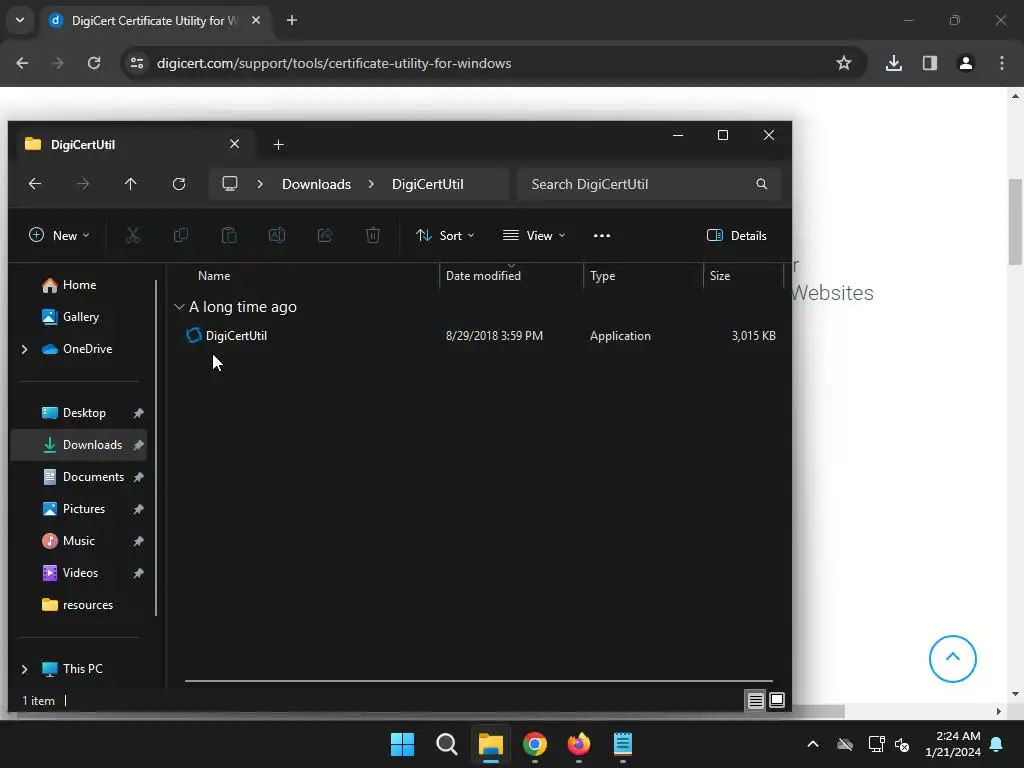
Task: Open resources folder in navigation pane
Action: [80, 605]
